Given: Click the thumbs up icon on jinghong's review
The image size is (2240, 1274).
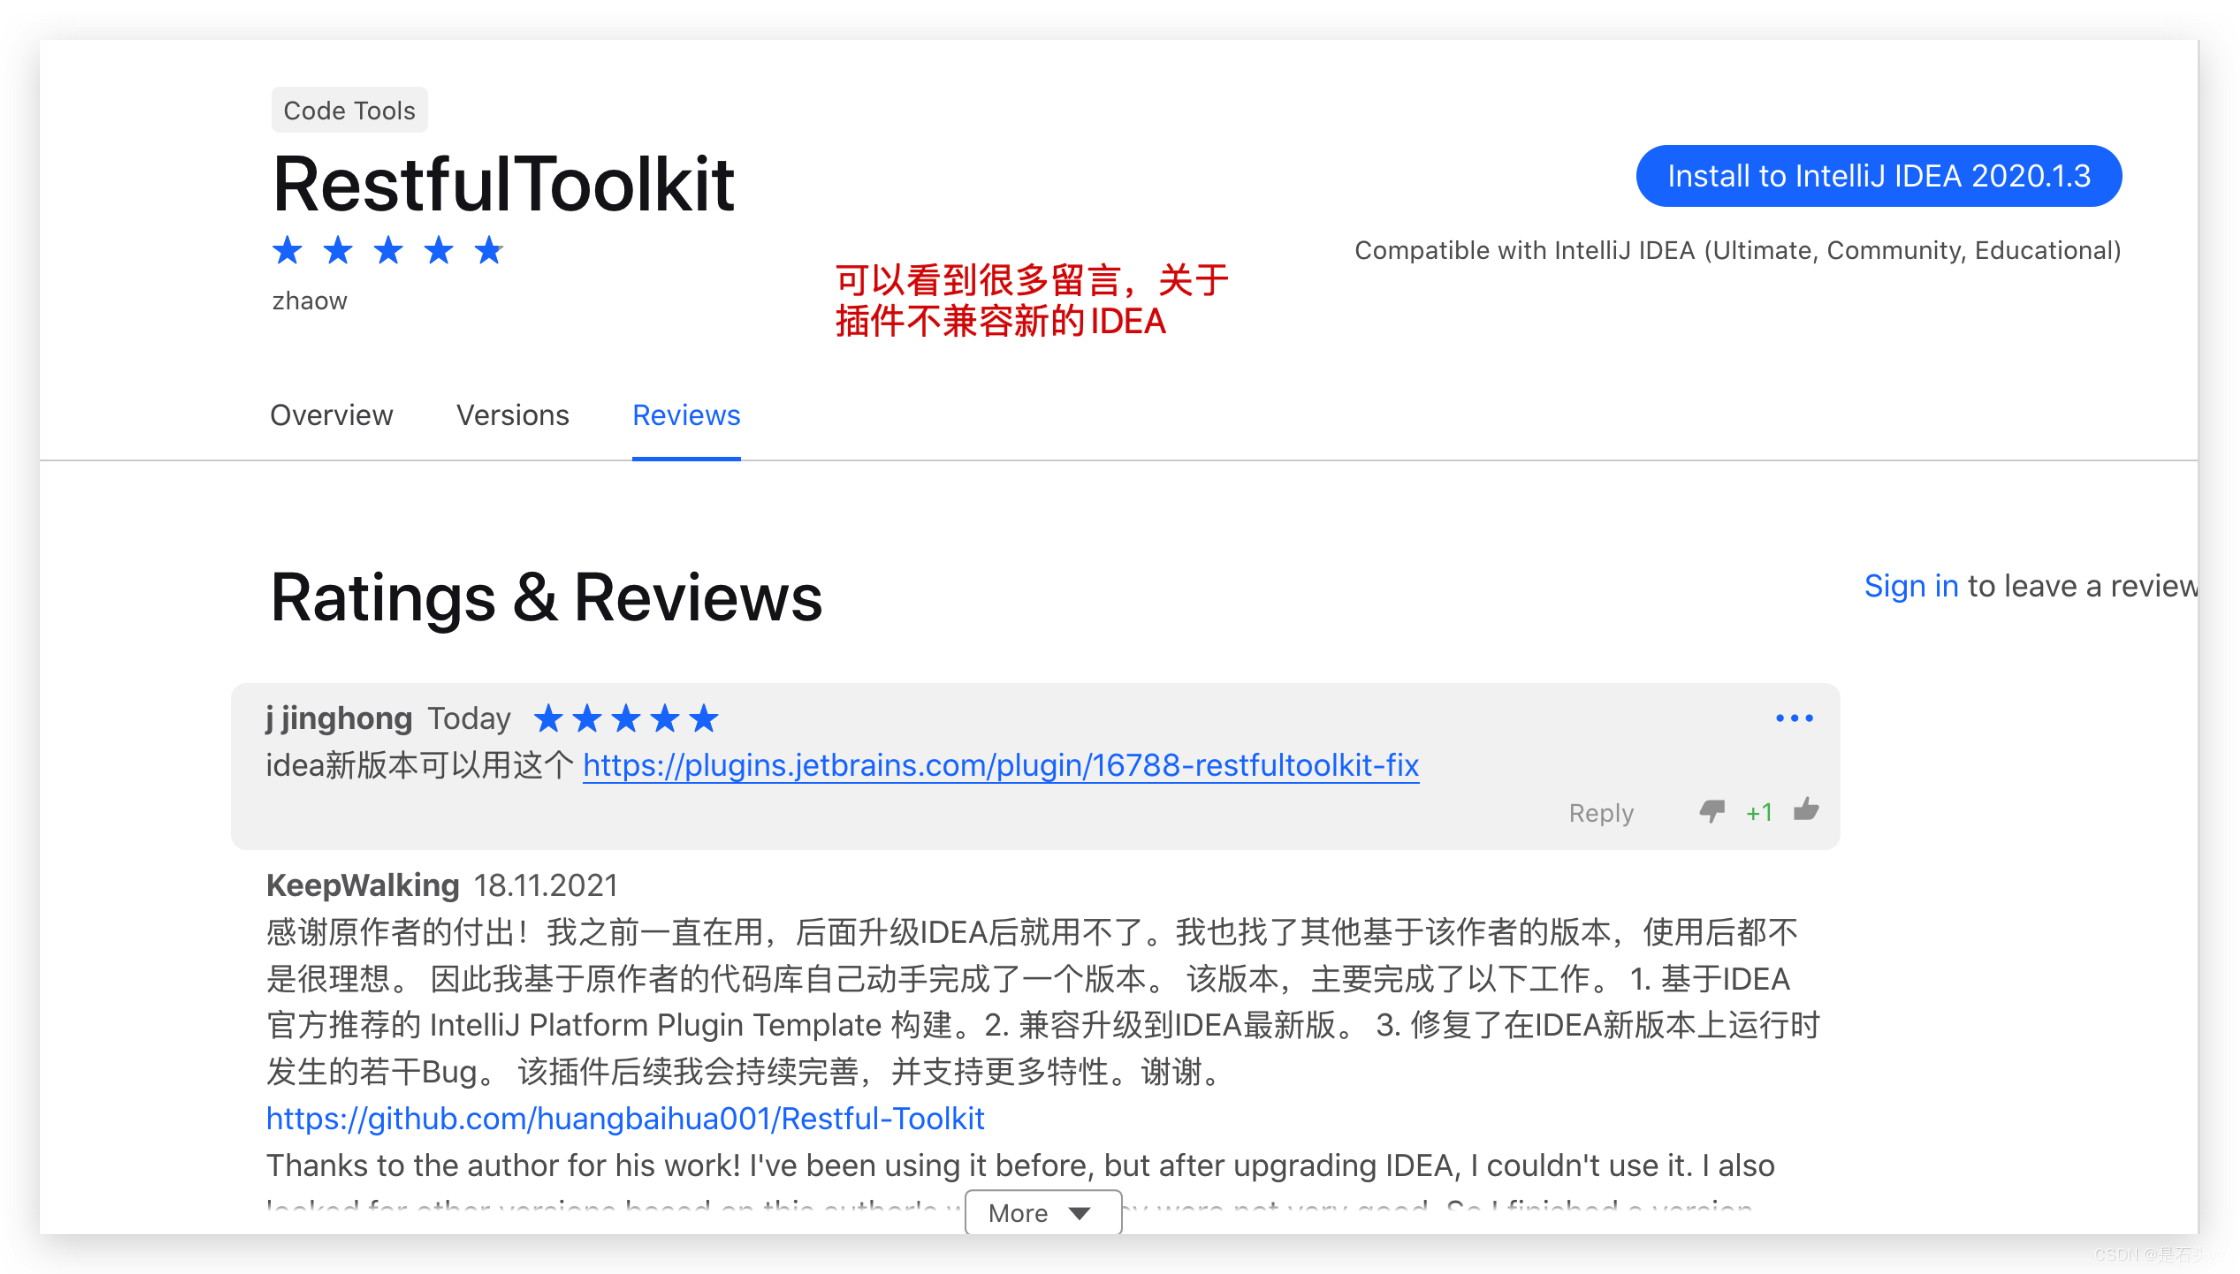Looking at the screenshot, I should [1806, 809].
